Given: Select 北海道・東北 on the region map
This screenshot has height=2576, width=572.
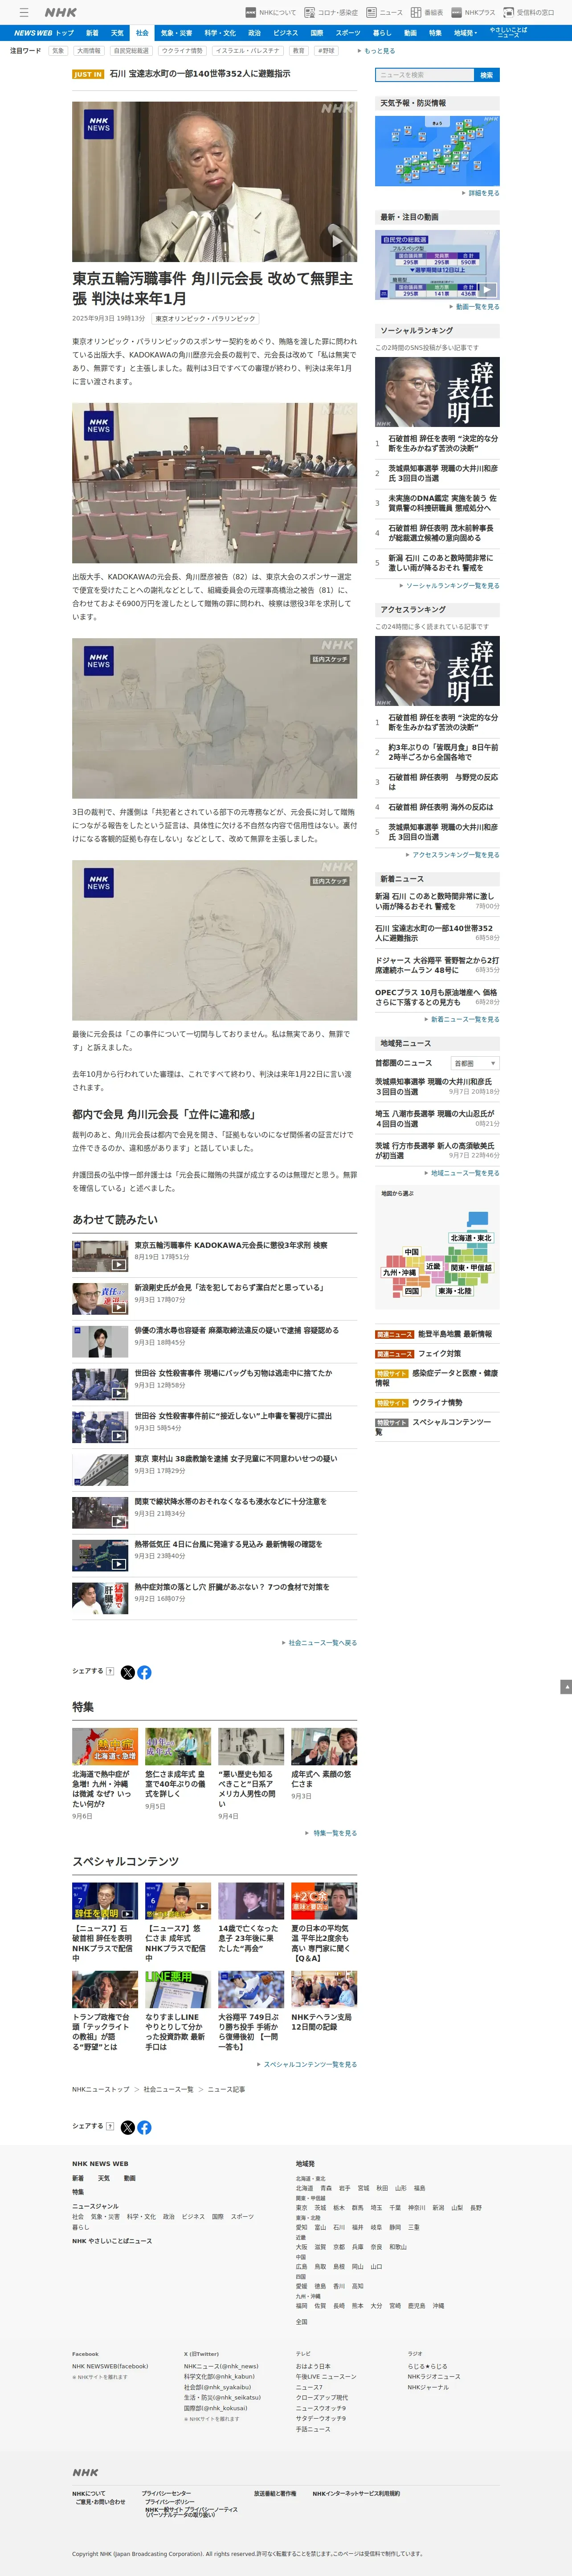Looking at the screenshot, I should (x=471, y=1238).
